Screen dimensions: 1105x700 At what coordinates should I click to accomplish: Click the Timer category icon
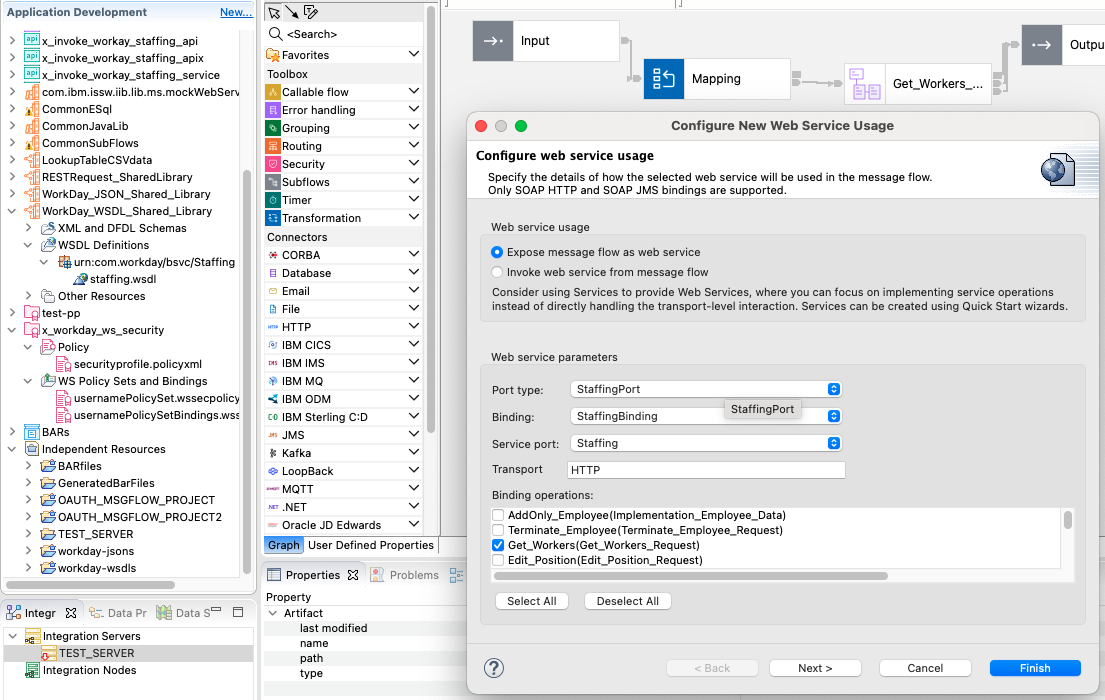[273, 200]
